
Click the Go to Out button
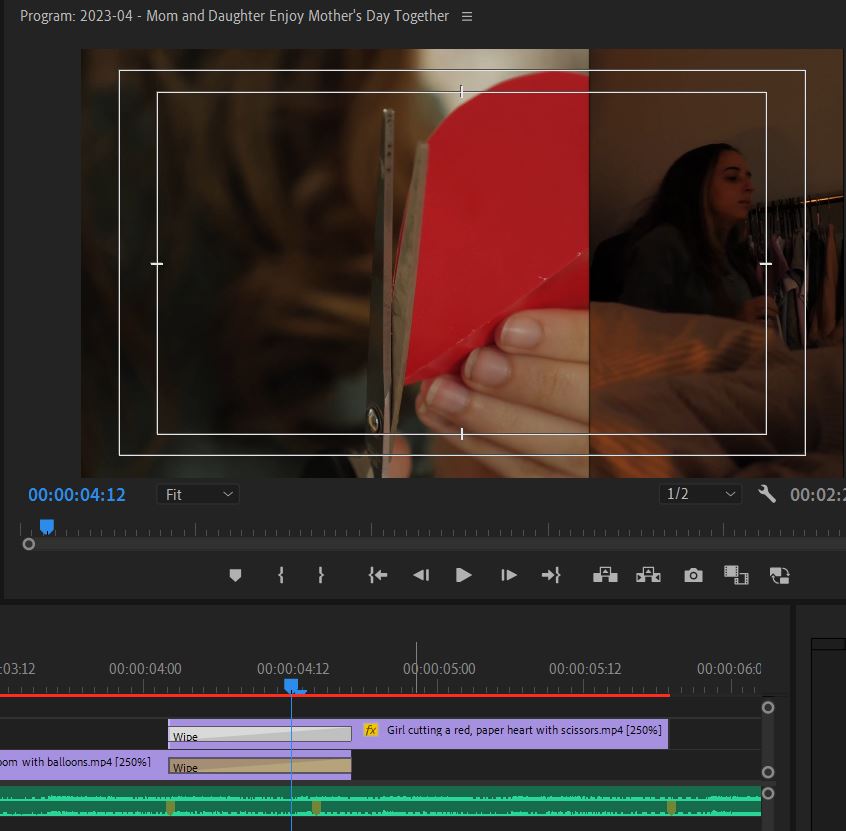tap(551, 575)
